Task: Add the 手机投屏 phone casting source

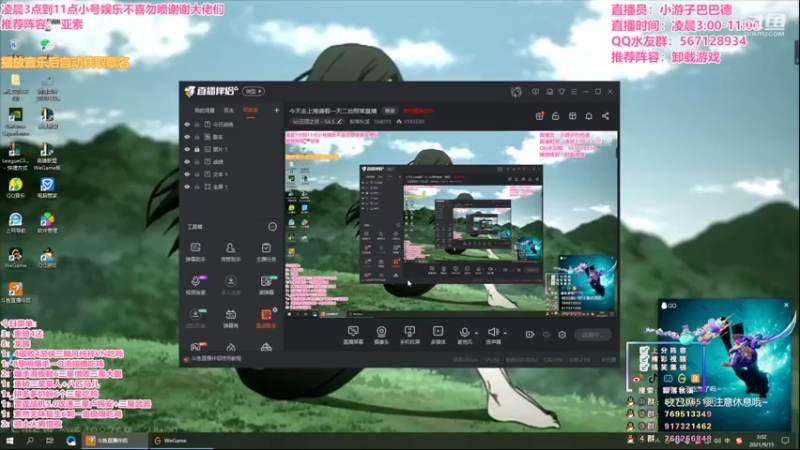Action: [410, 335]
